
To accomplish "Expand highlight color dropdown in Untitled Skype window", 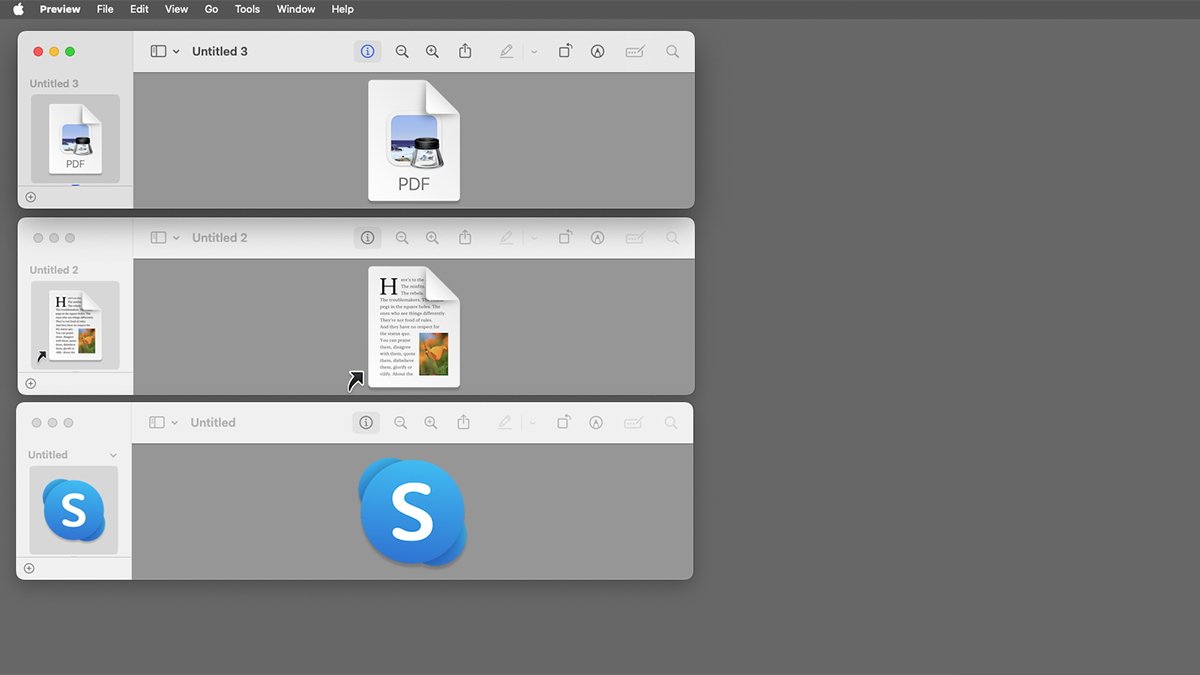I will pyautogui.click(x=533, y=422).
